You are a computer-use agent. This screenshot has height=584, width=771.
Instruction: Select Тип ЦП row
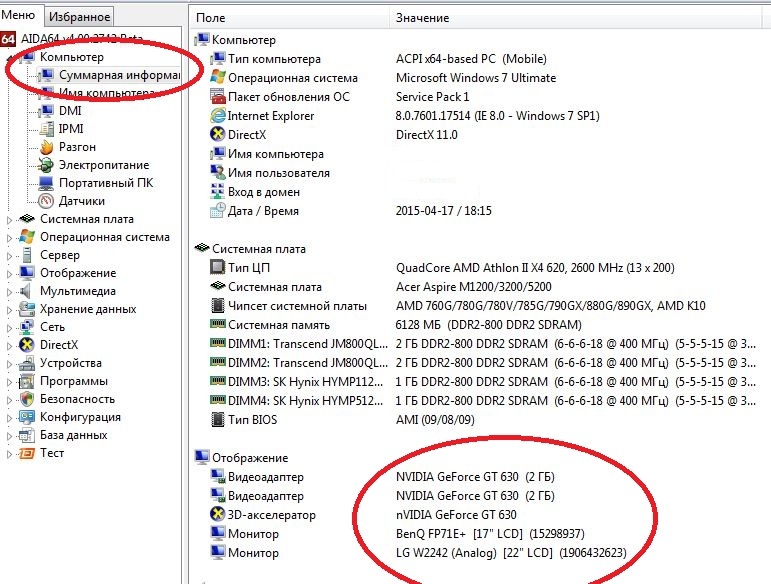pos(479,268)
